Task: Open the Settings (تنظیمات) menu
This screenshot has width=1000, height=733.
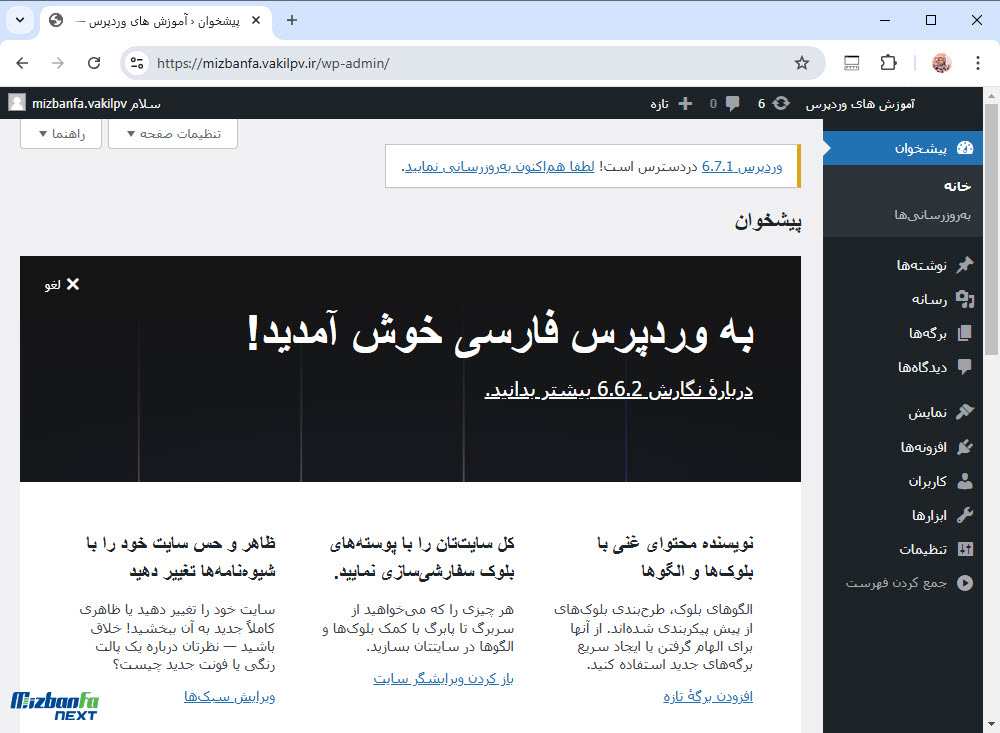Action: [903, 549]
